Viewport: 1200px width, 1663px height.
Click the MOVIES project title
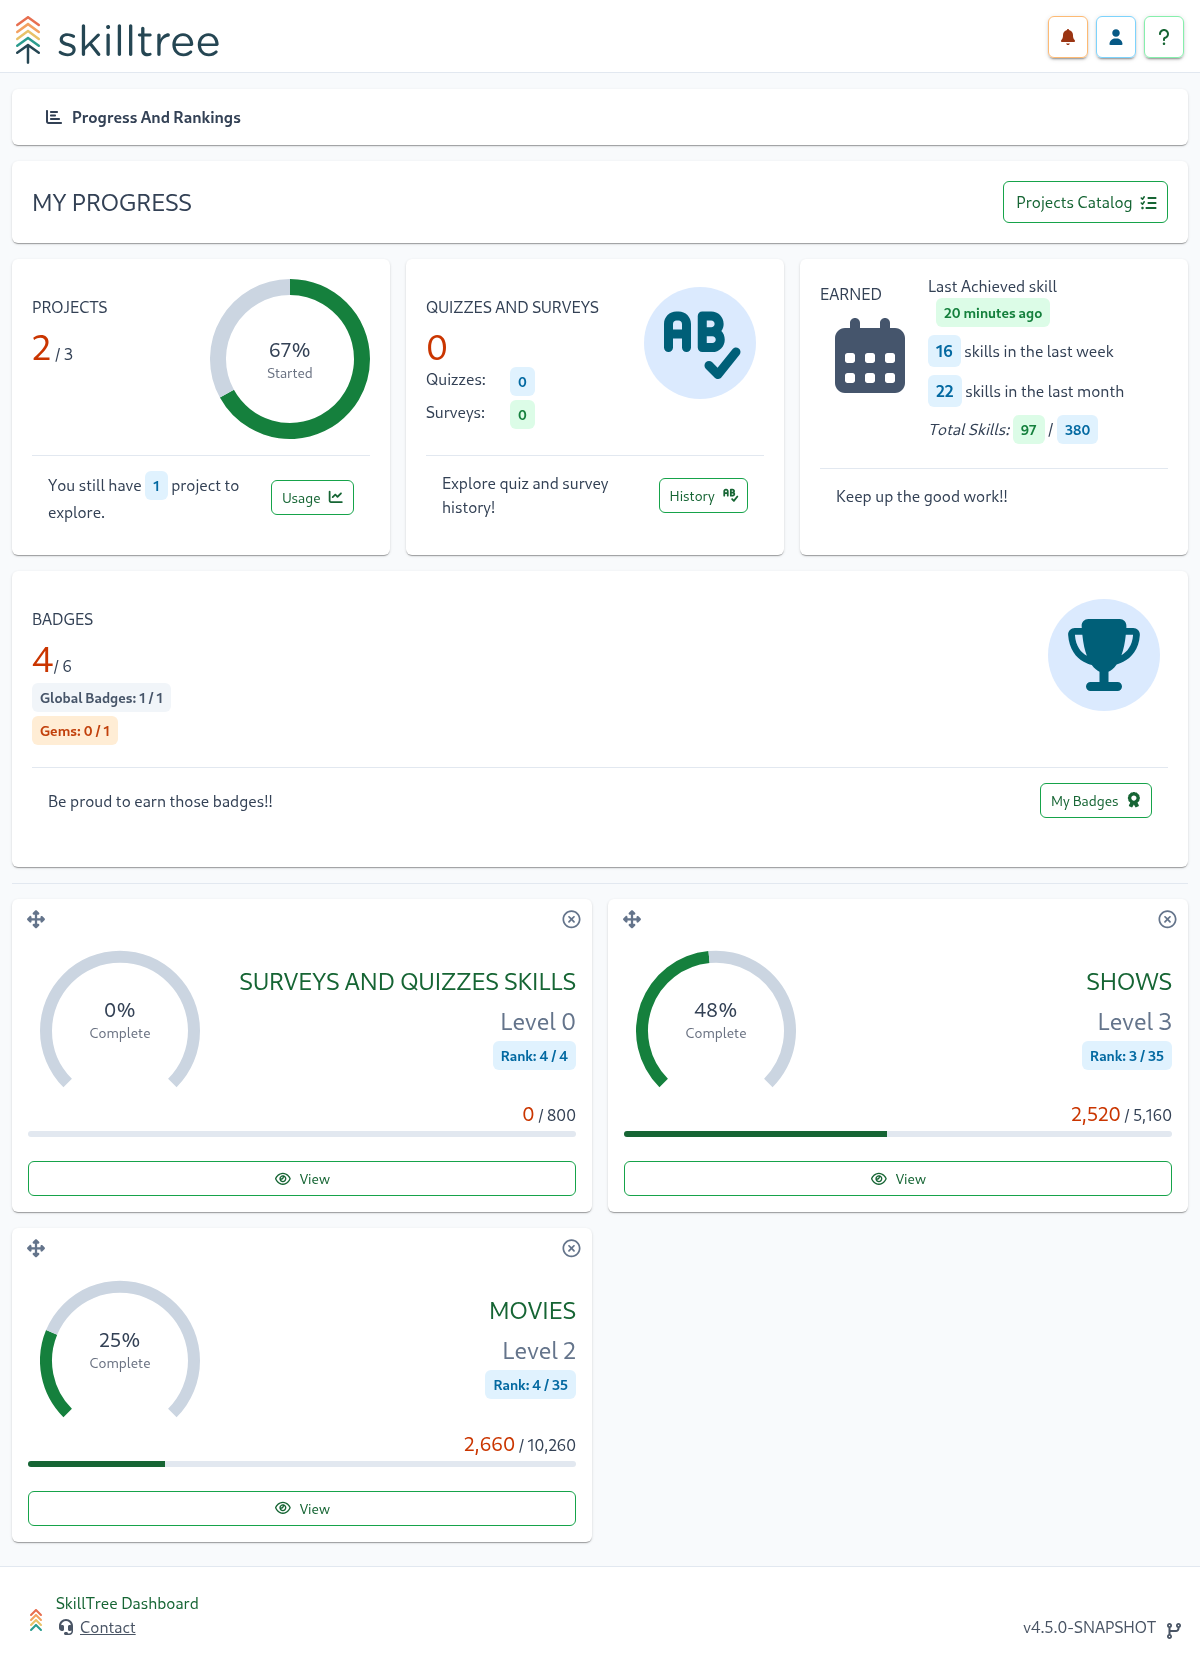click(532, 1311)
